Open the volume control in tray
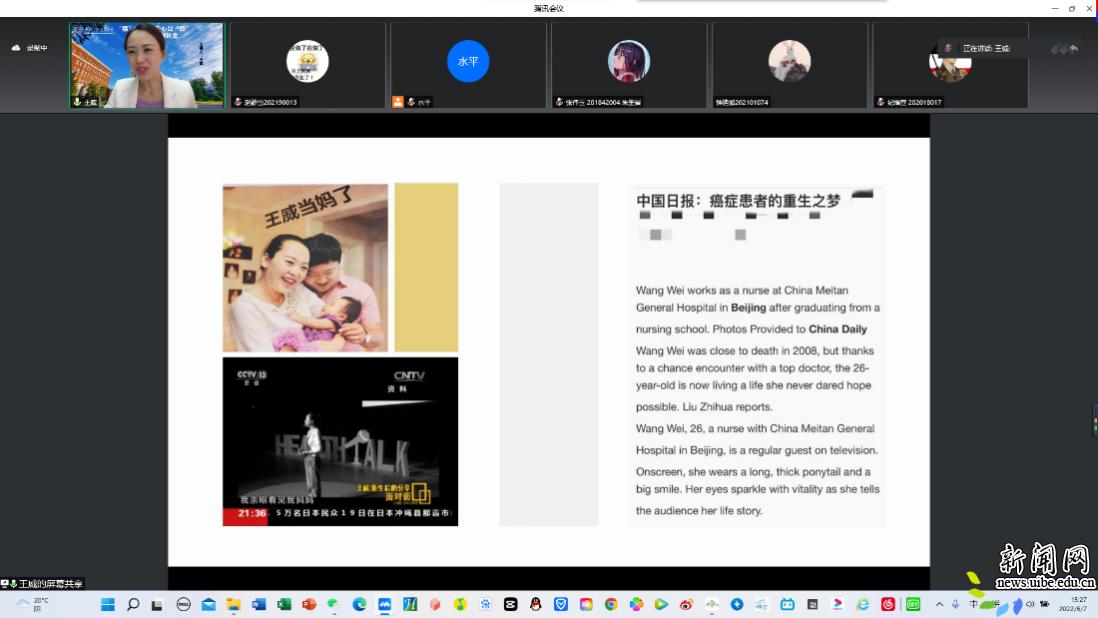This screenshot has height=618, width=1098. click(1030, 605)
